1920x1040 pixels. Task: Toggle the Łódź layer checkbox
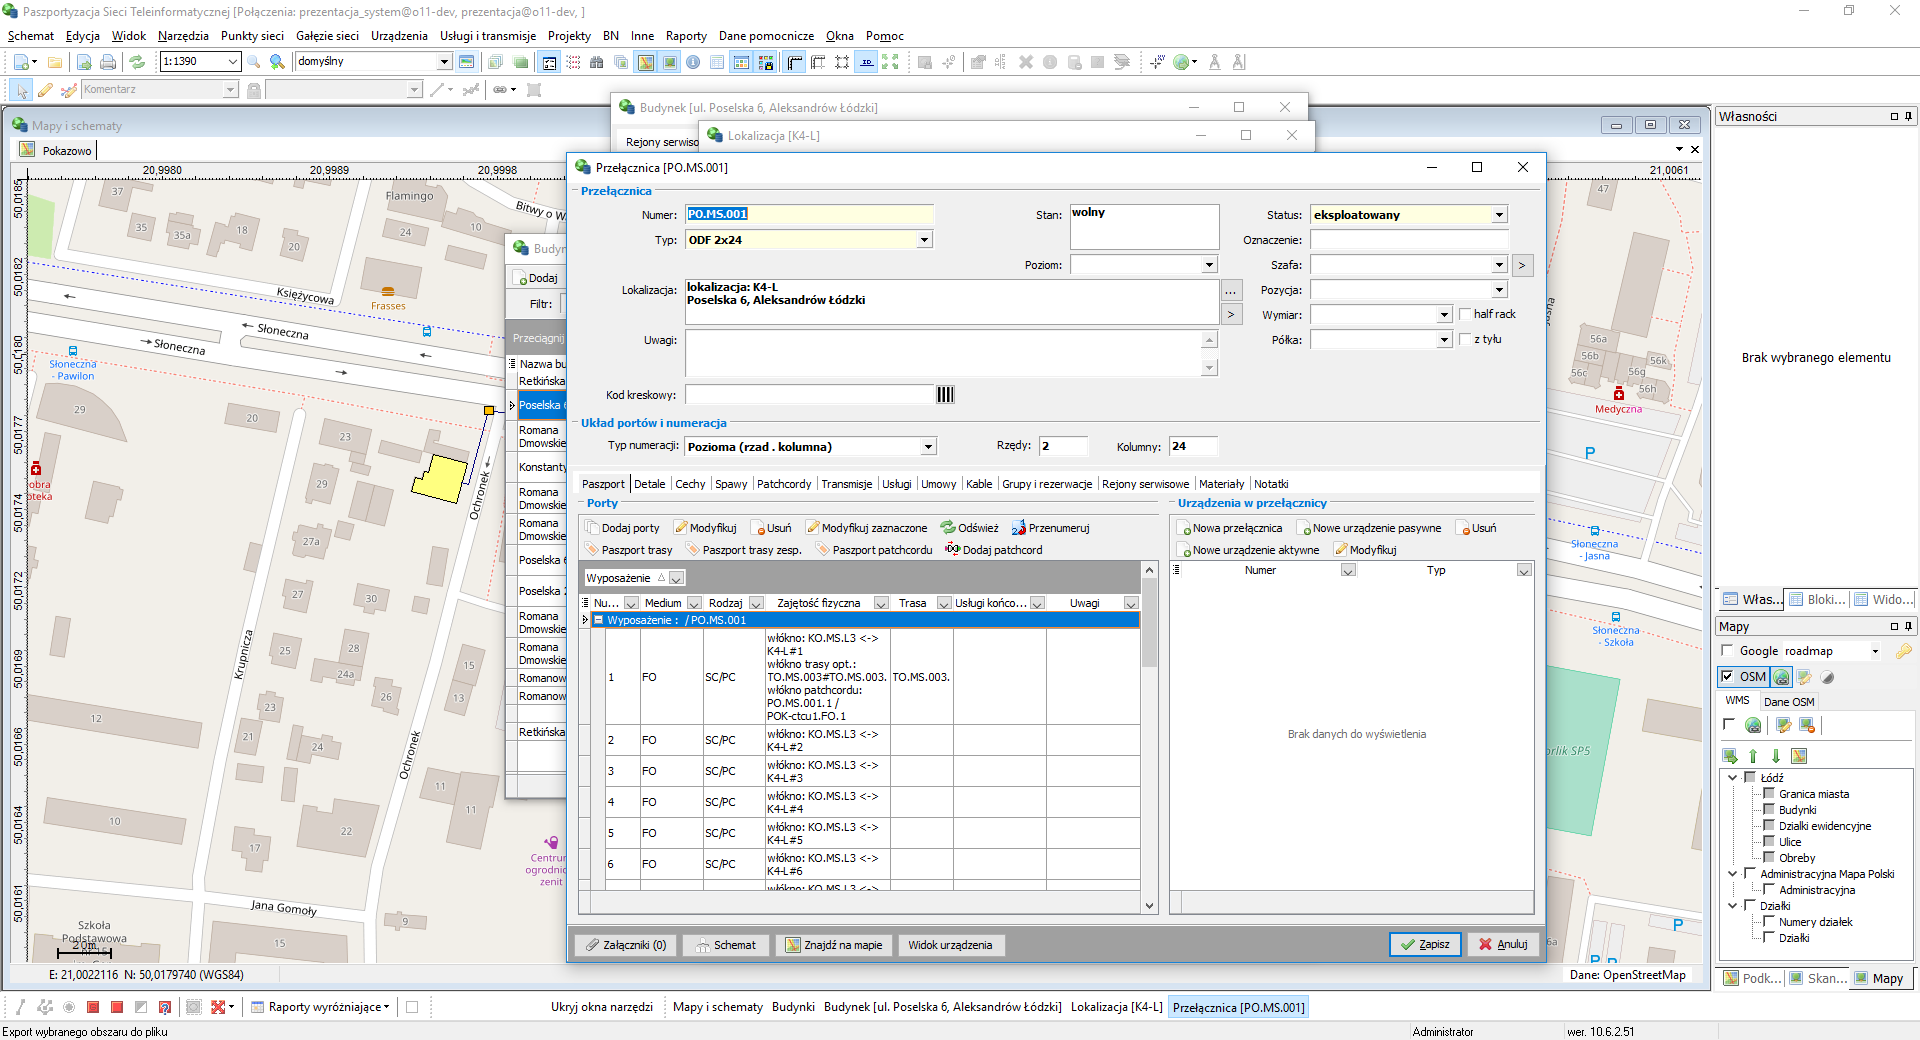point(1750,777)
